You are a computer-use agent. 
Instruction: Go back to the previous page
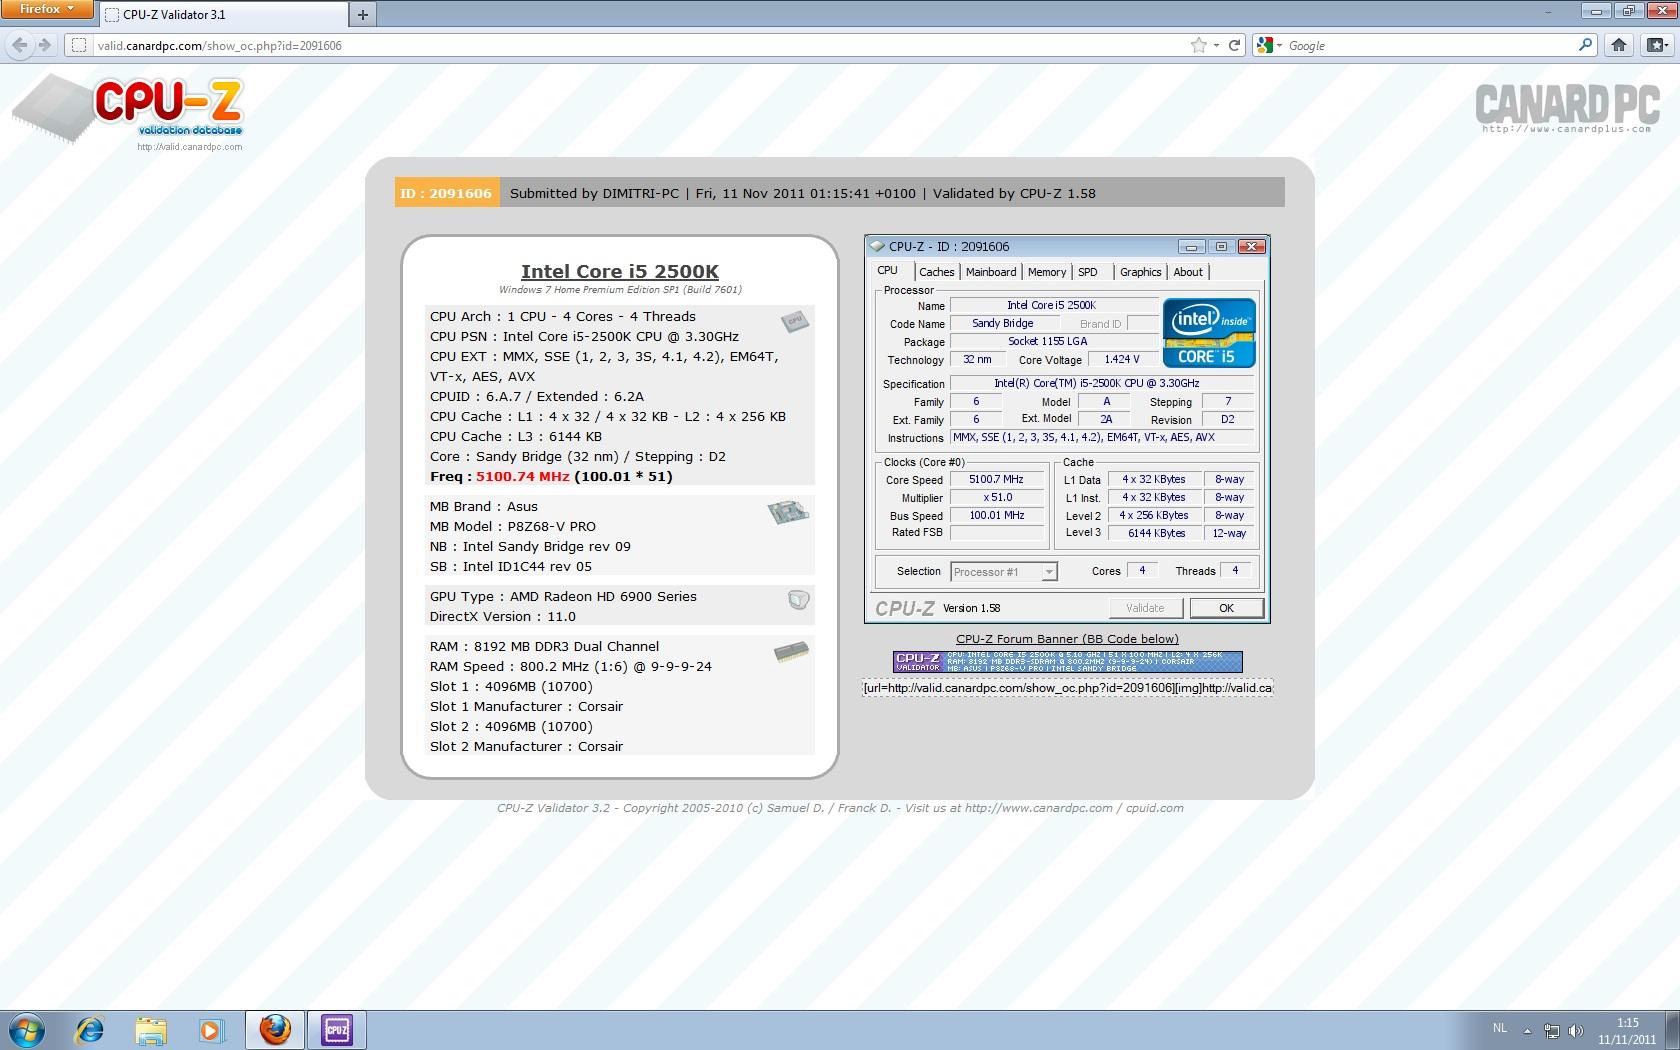pos(20,45)
